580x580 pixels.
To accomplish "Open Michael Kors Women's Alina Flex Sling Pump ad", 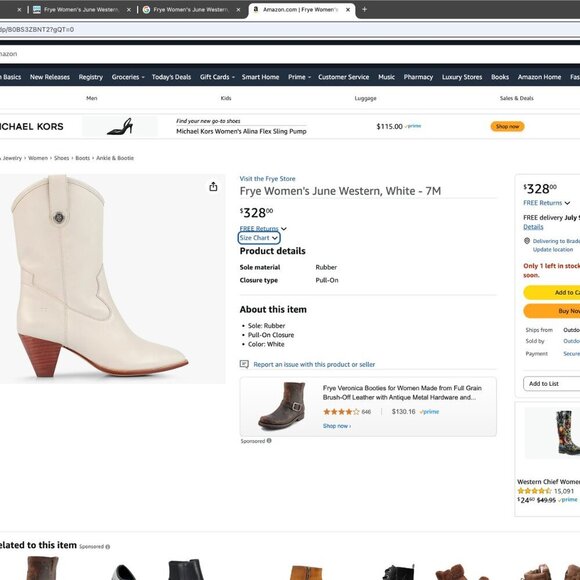I will tap(241, 131).
